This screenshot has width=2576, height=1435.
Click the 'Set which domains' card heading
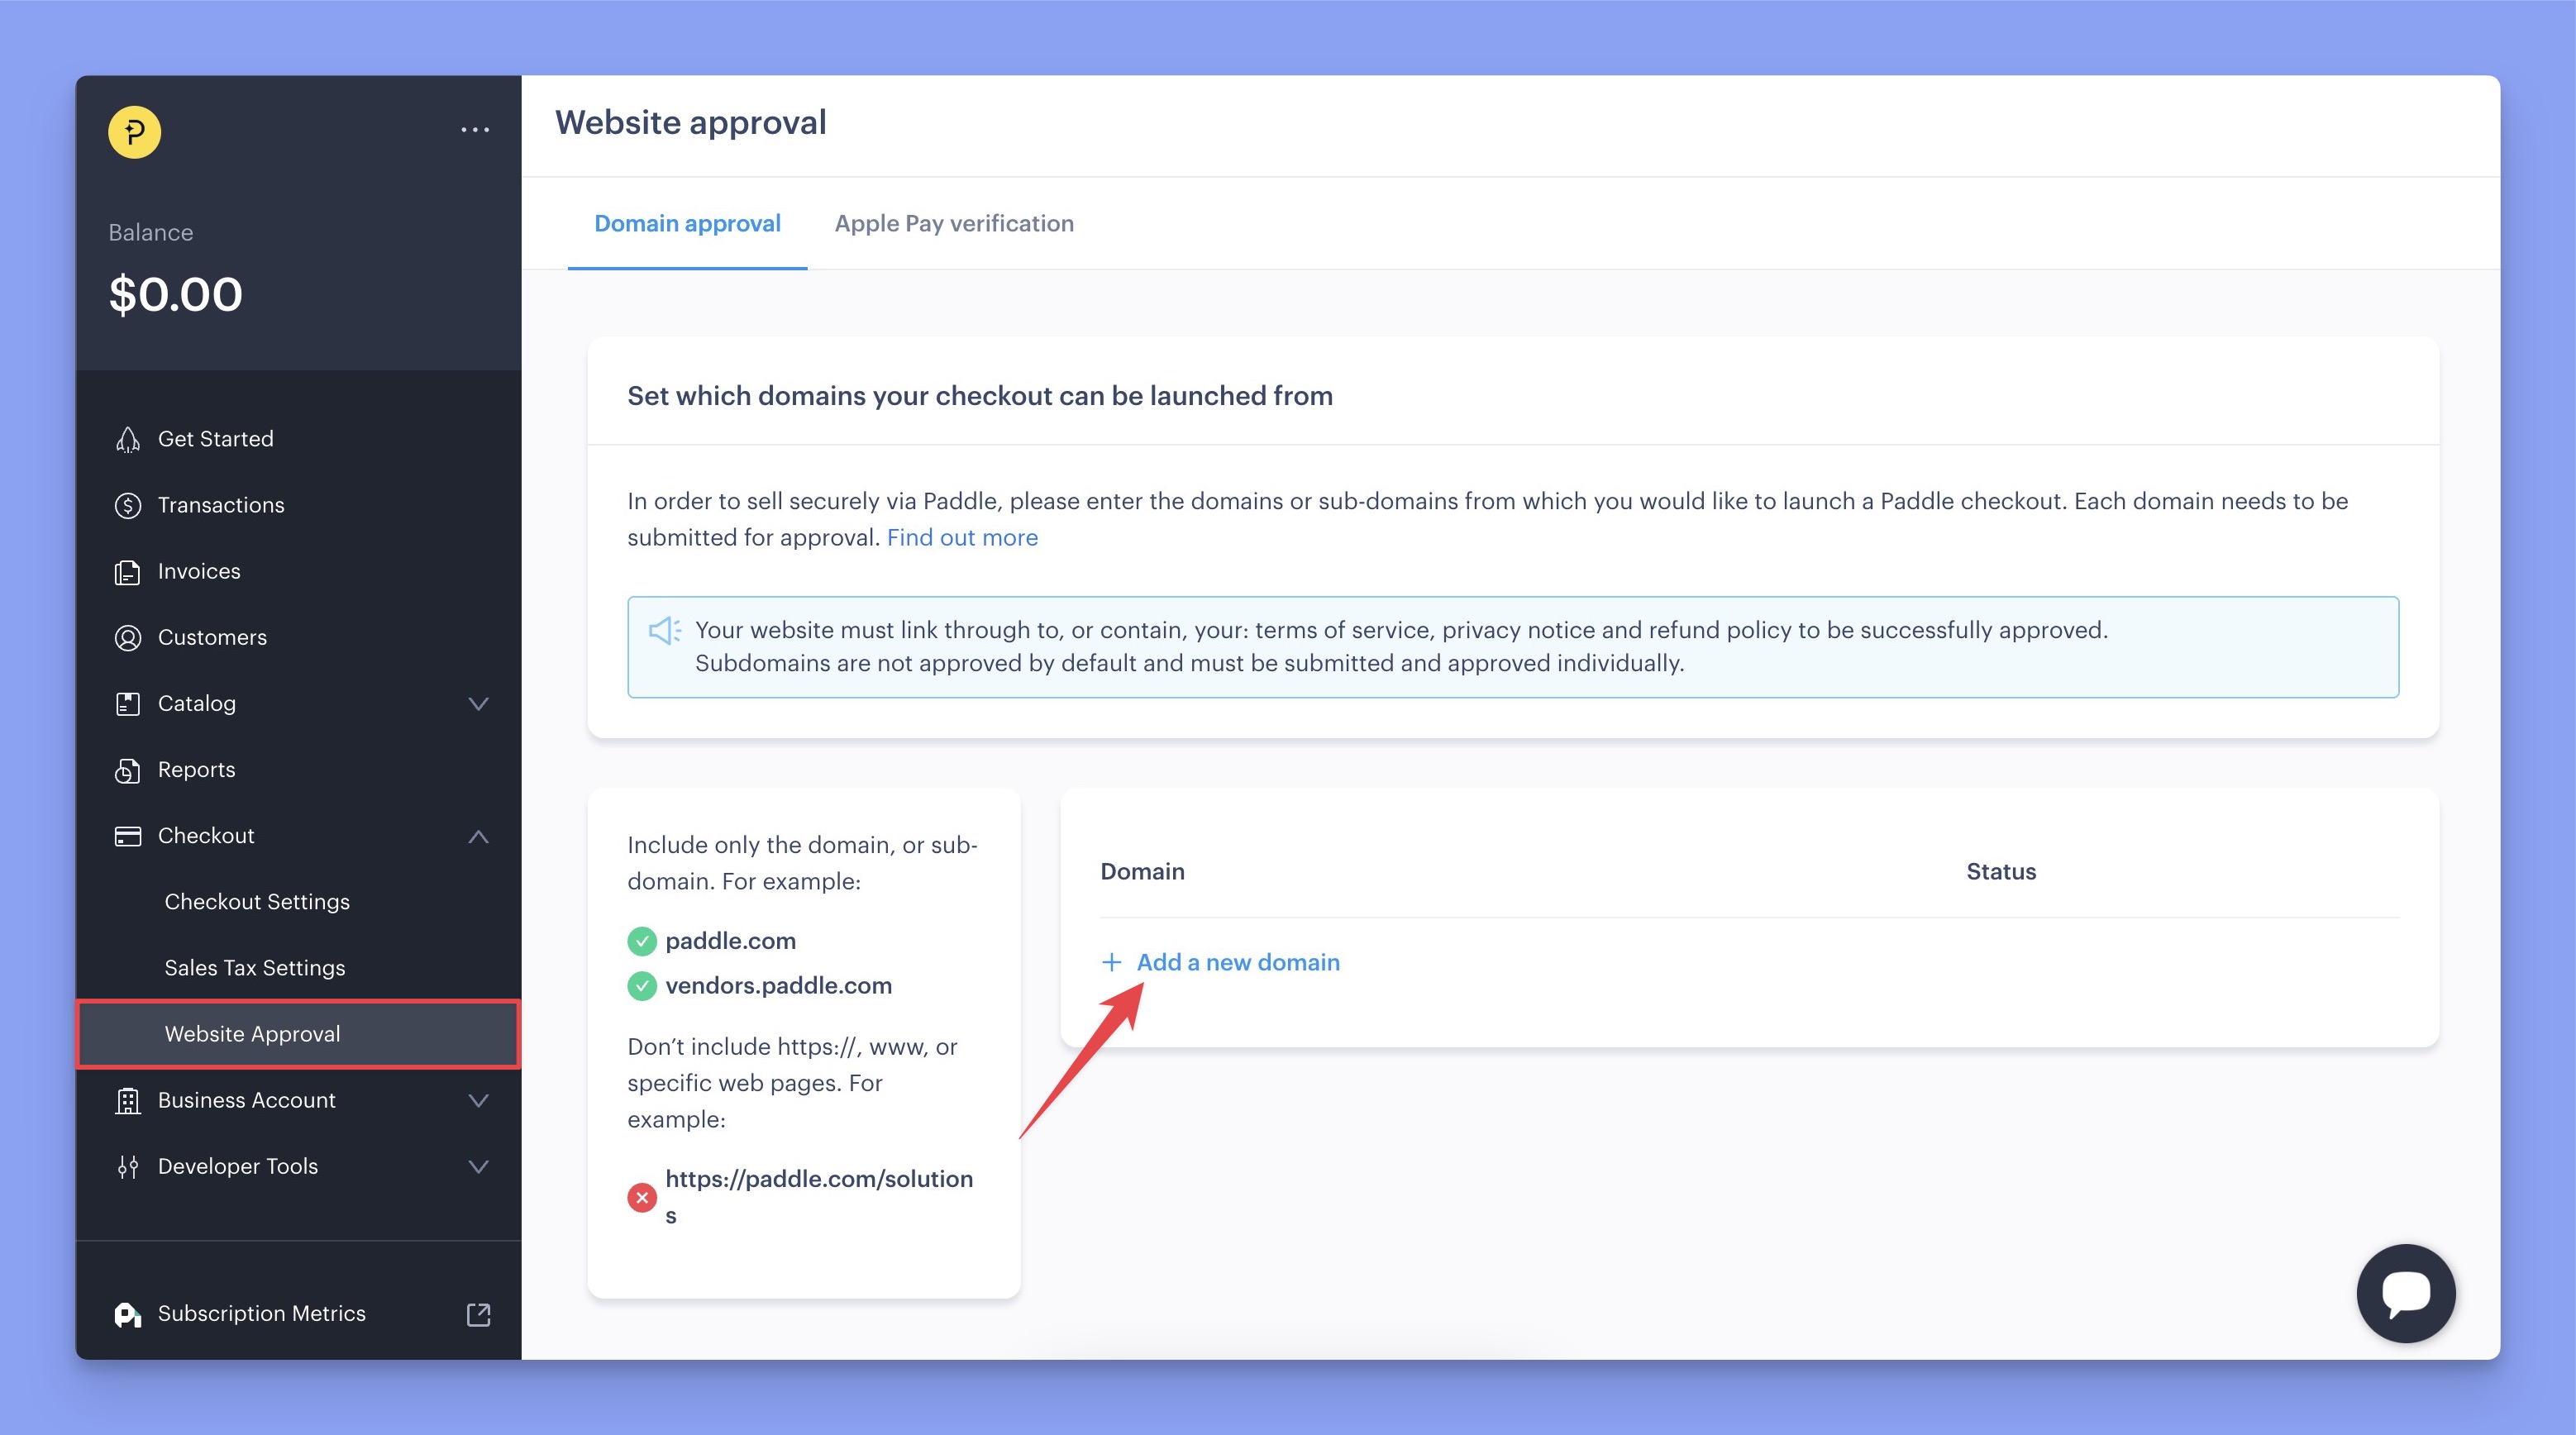click(x=980, y=396)
